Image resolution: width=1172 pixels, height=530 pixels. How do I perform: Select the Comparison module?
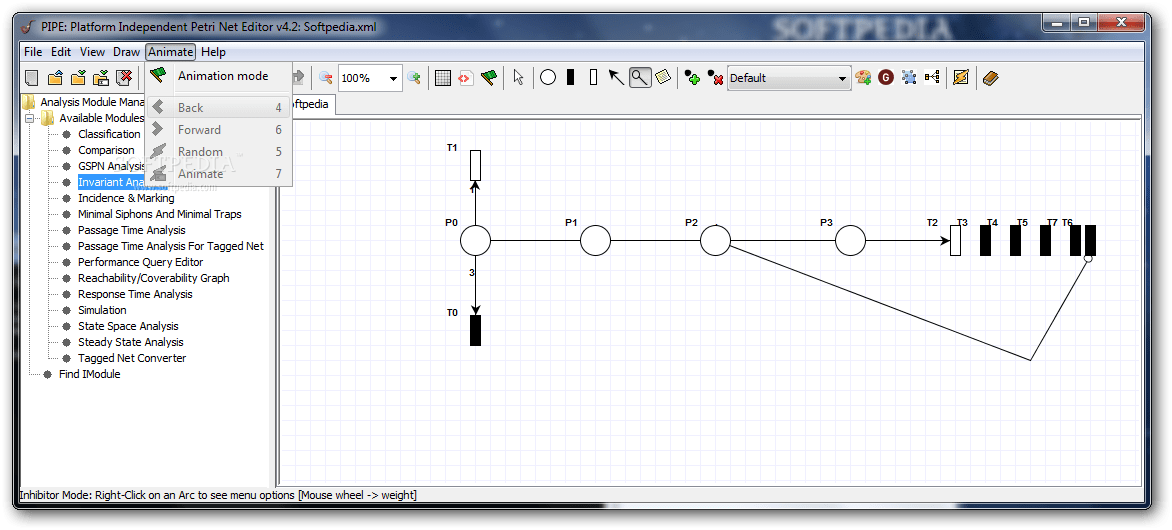[106, 150]
